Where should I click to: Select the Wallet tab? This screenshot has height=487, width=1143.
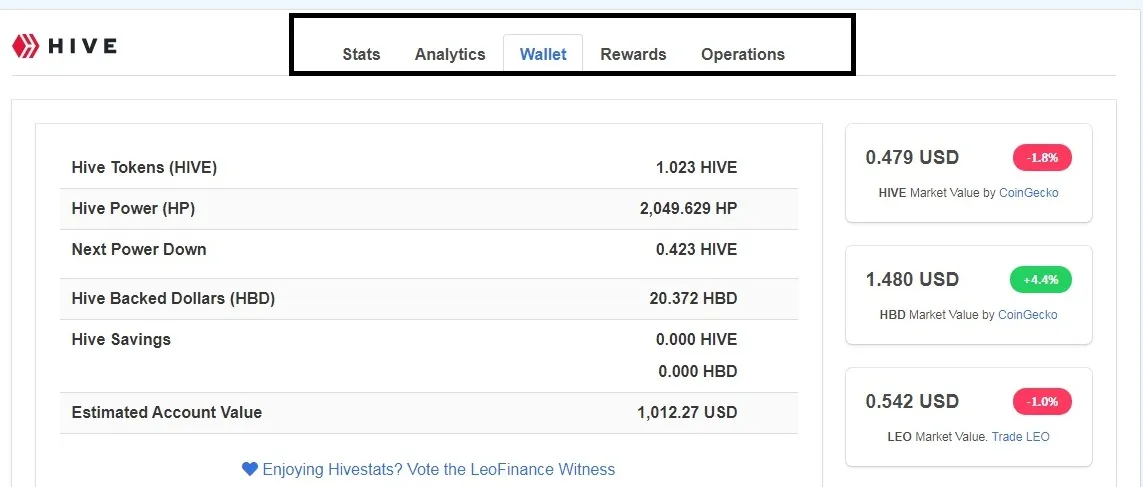tap(543, 54)
